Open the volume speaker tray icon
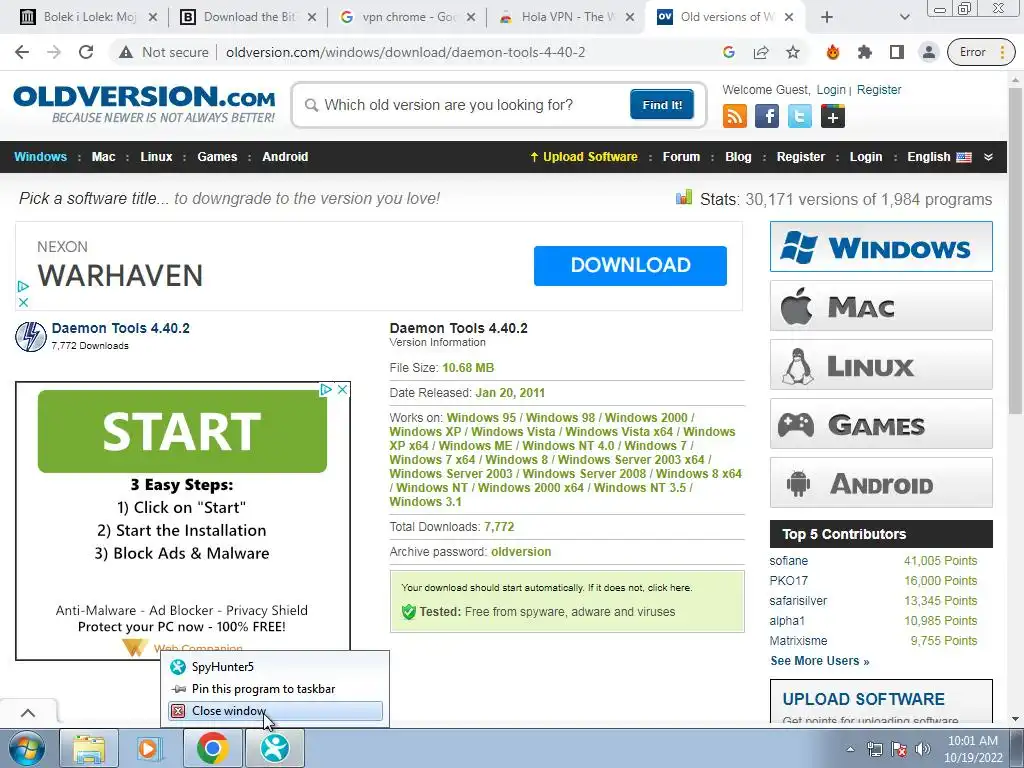 click(923, 749)
